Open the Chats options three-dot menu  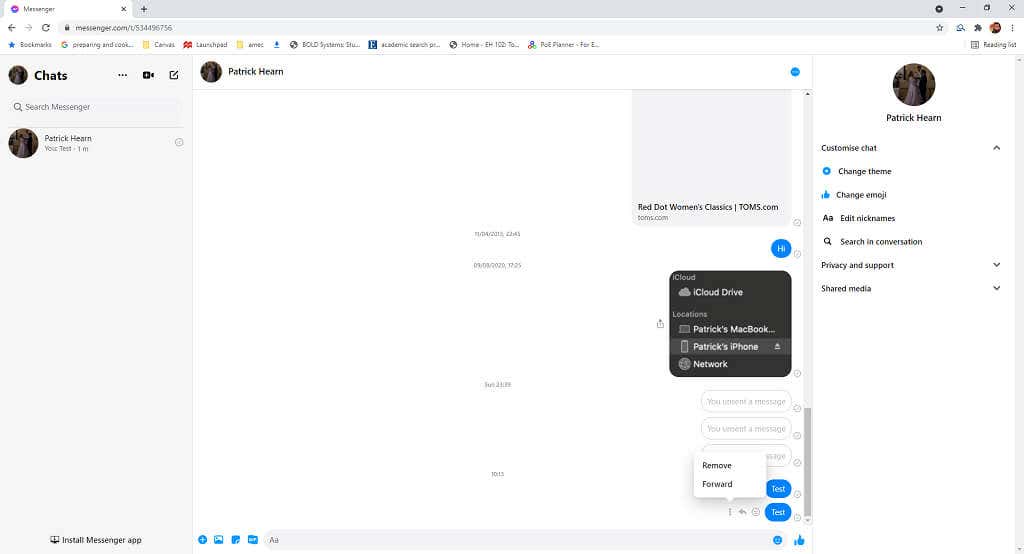pyautogui.click(x=122, y=75)
